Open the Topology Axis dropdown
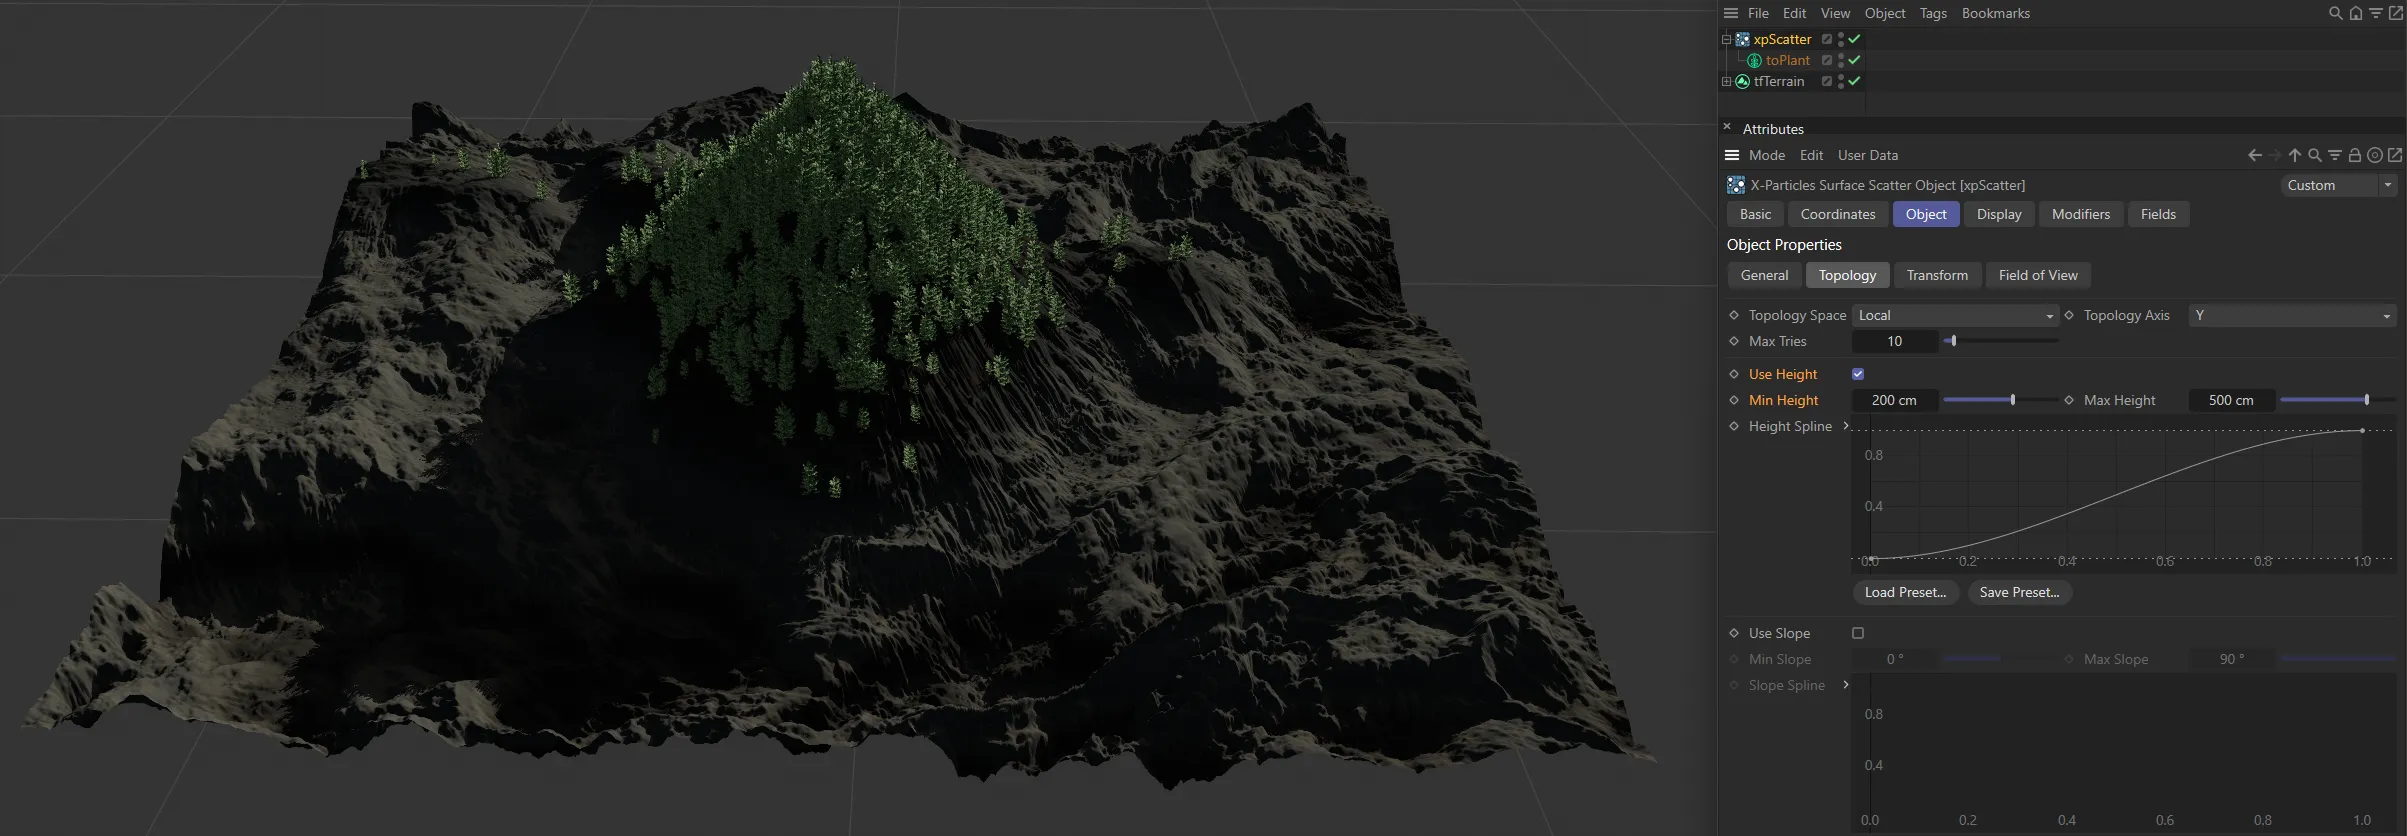The width and height of the screenshot is (2407, 836). coord(2292,315)
